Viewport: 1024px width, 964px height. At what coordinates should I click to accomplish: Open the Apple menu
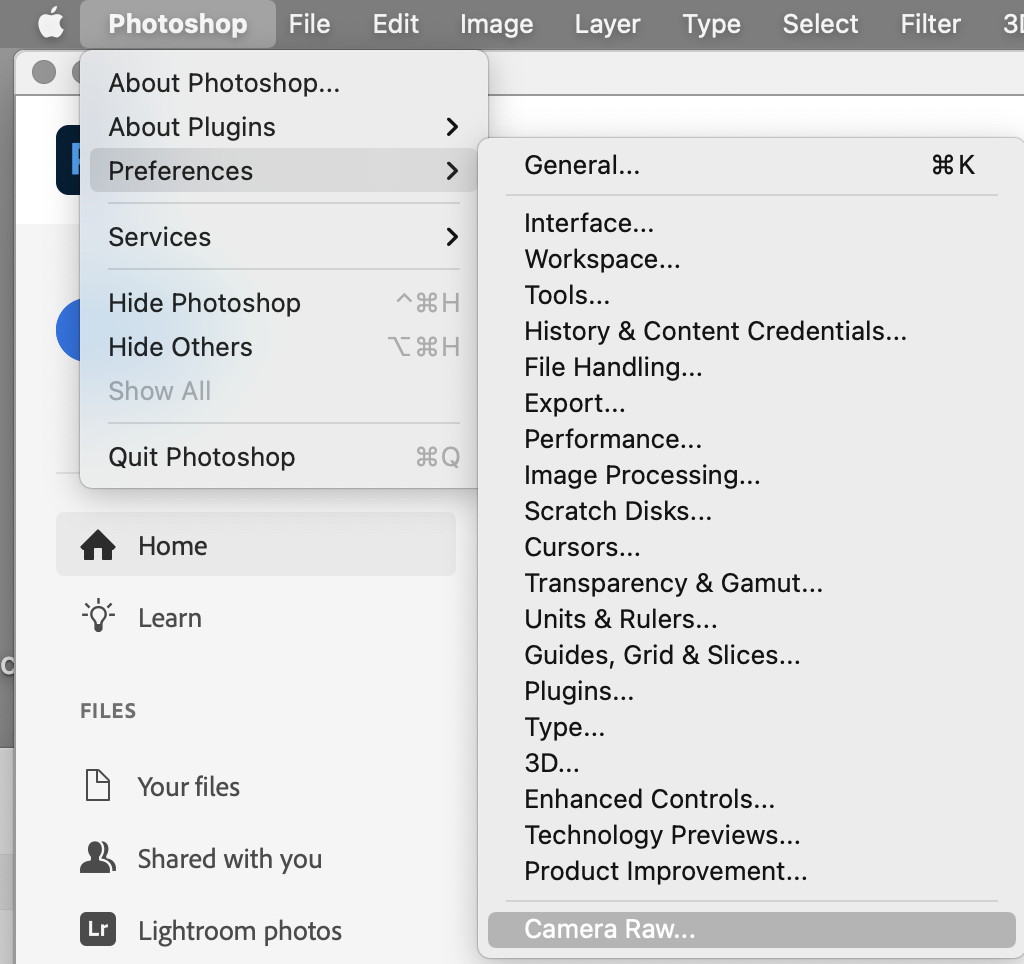(51, 22)
